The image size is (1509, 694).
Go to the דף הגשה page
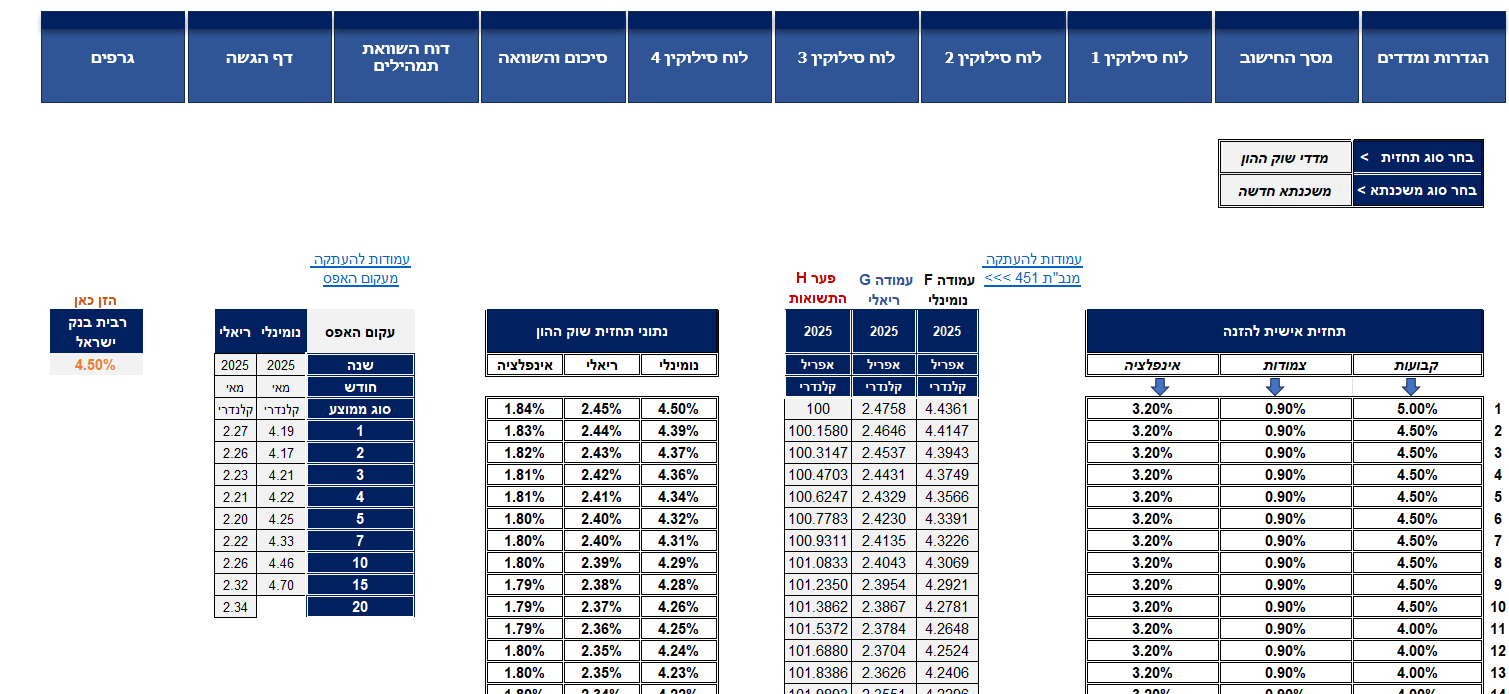click(259, 57)
